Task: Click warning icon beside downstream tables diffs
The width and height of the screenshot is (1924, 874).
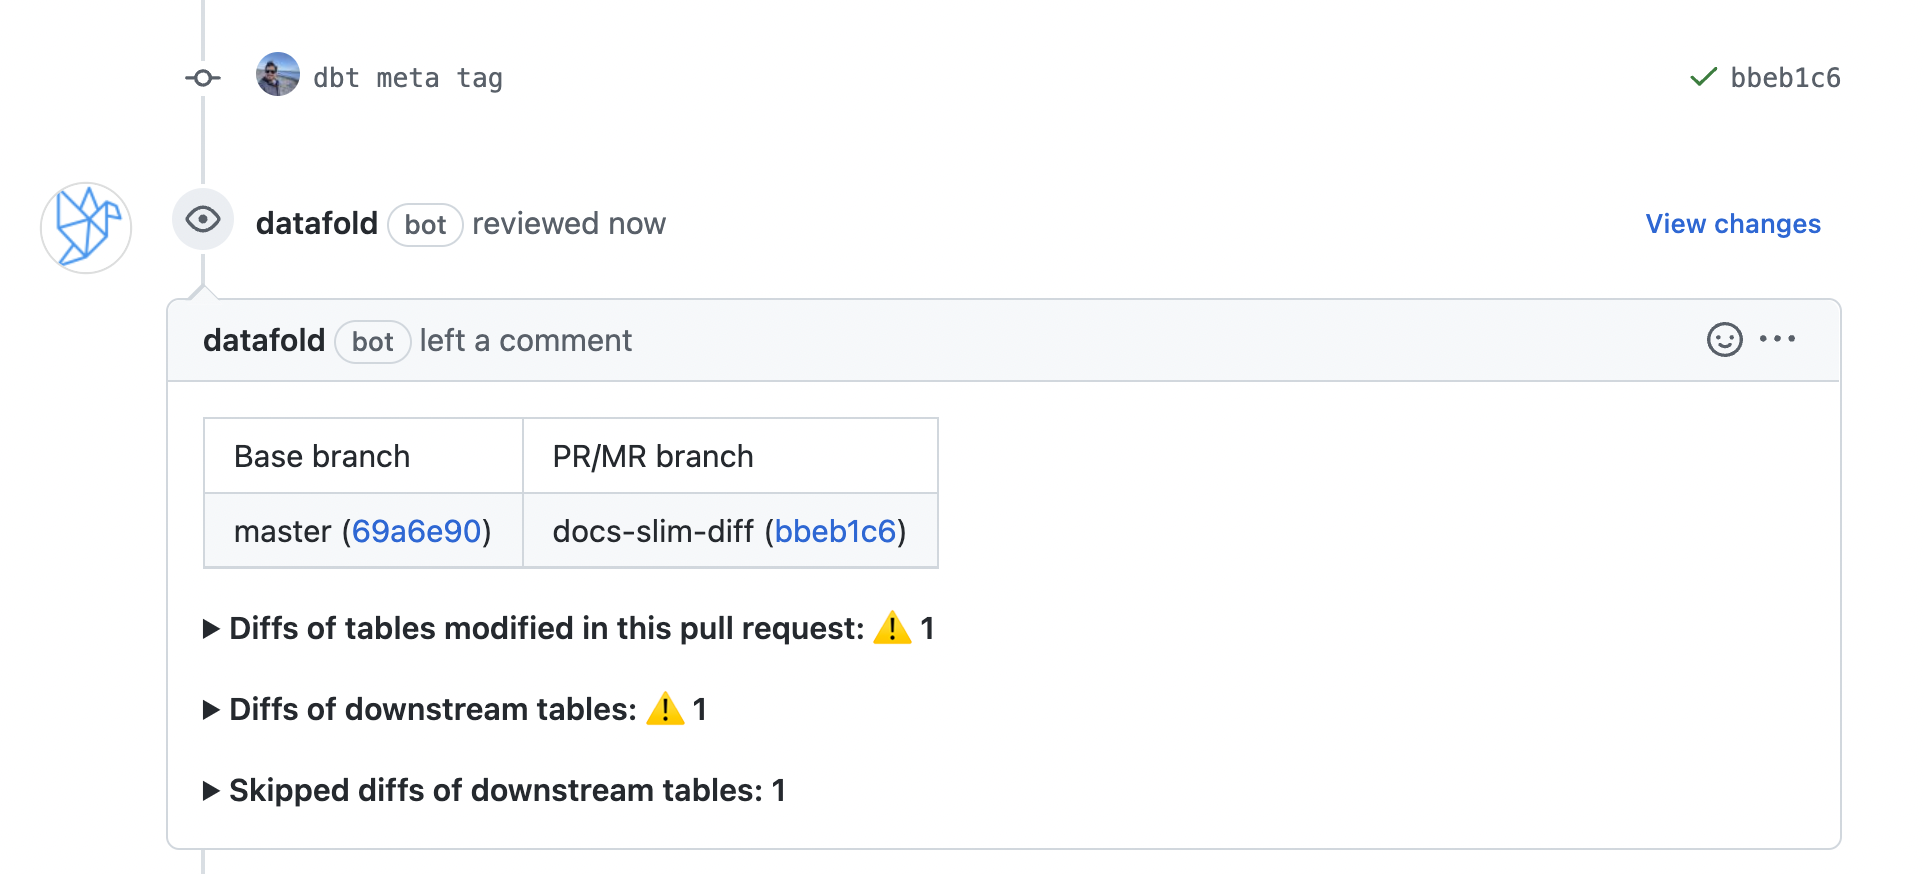Action: [x=665, y=709]
